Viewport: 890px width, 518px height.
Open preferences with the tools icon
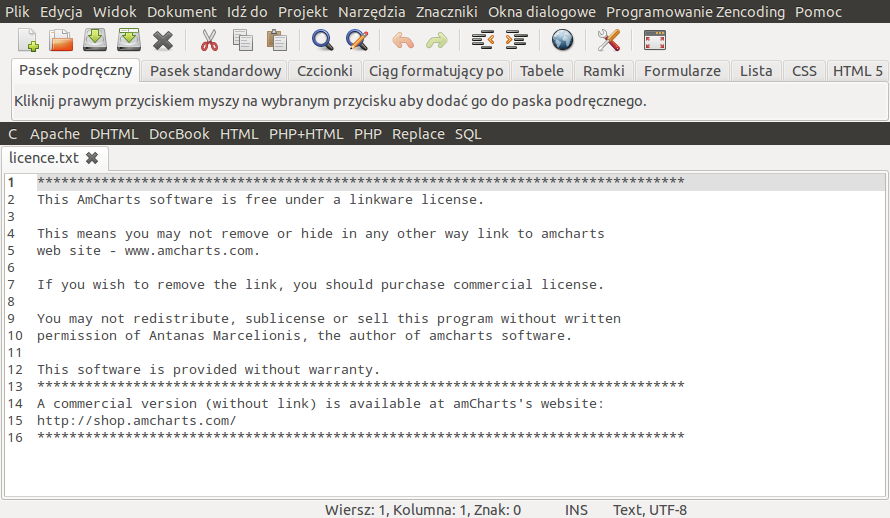[x=608, y=40]
